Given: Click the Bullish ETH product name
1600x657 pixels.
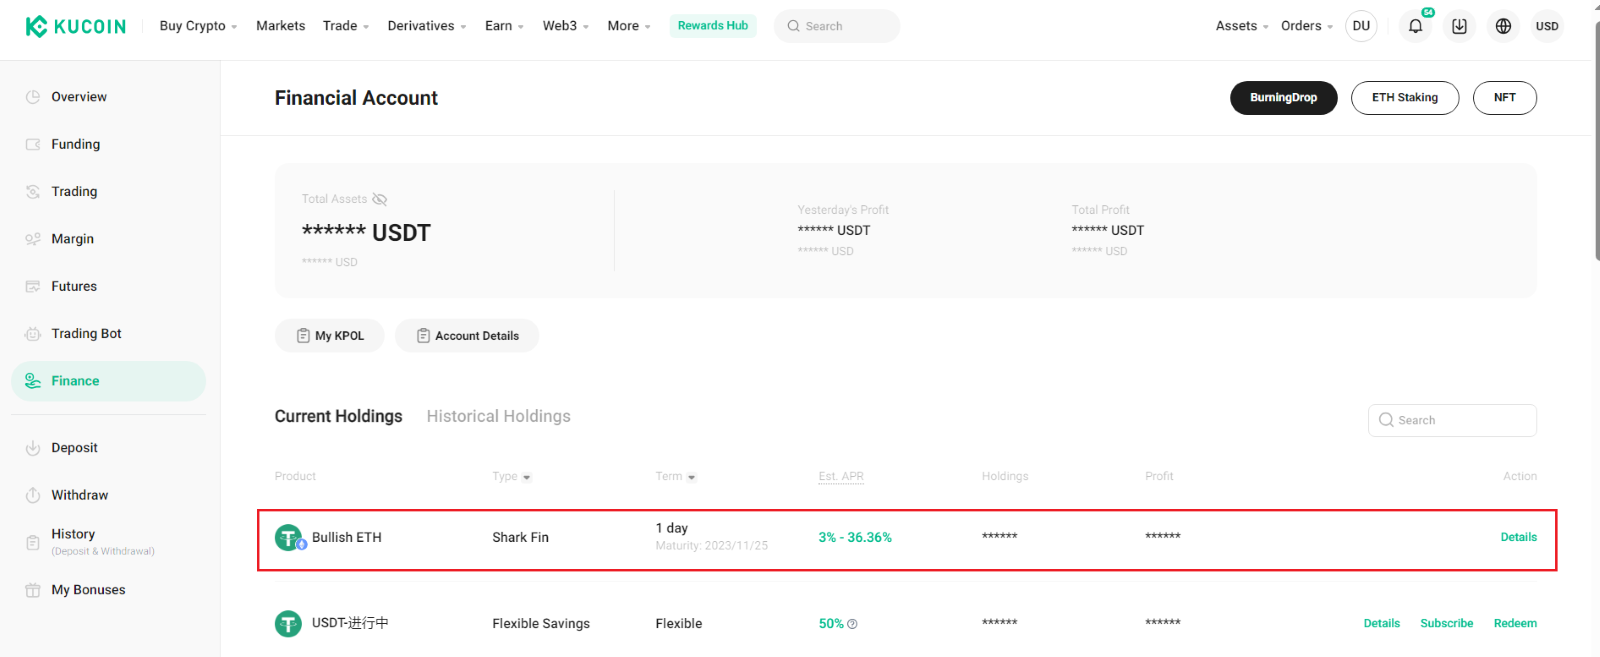Looking at the screenshot, I should (x=347, y=538).
